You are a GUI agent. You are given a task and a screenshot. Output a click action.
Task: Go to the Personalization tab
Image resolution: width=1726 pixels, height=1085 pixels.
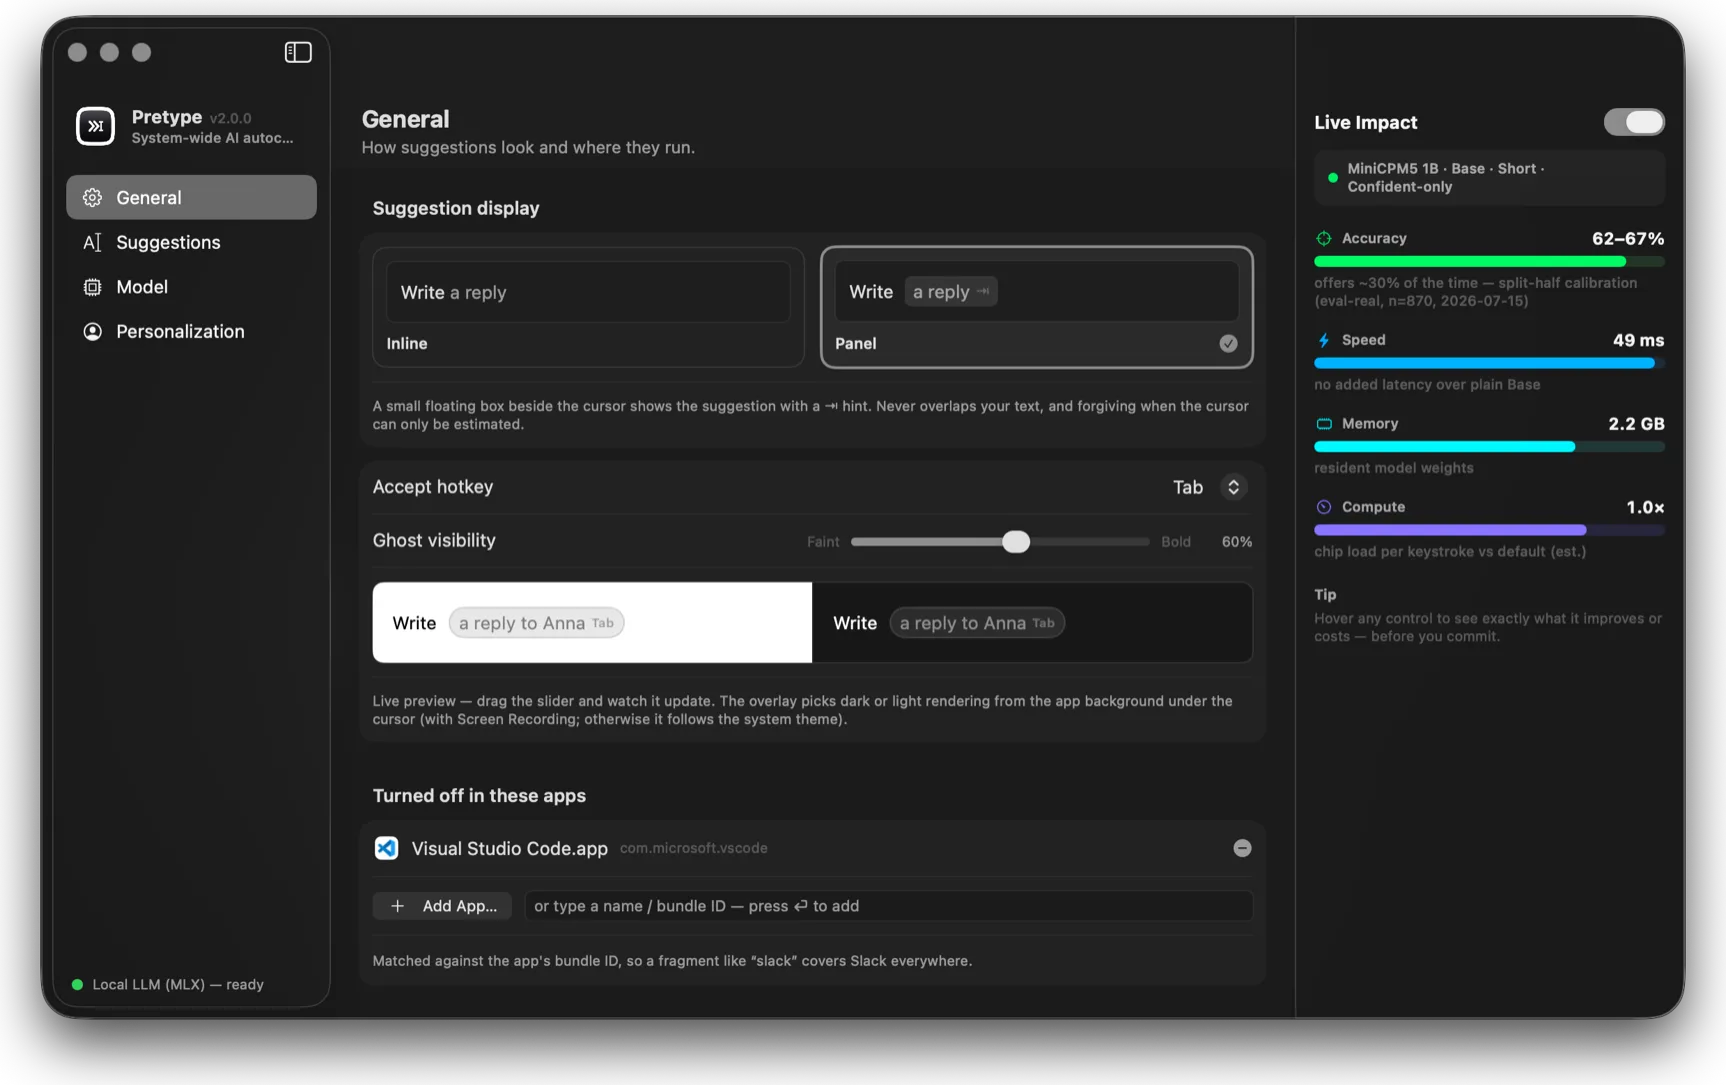pos(191,331)
